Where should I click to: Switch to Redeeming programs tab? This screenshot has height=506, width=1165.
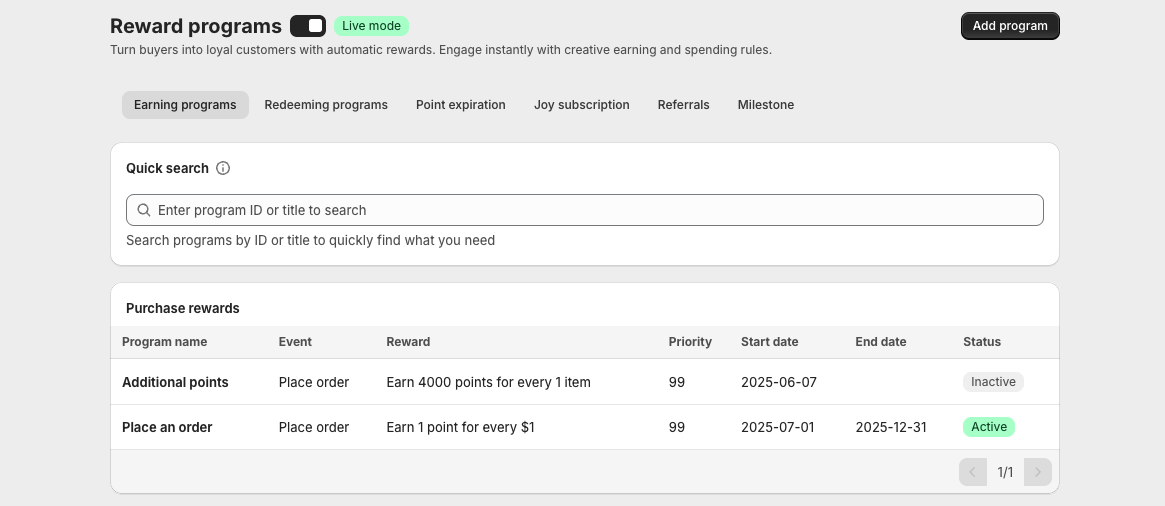tap(326, 105)
